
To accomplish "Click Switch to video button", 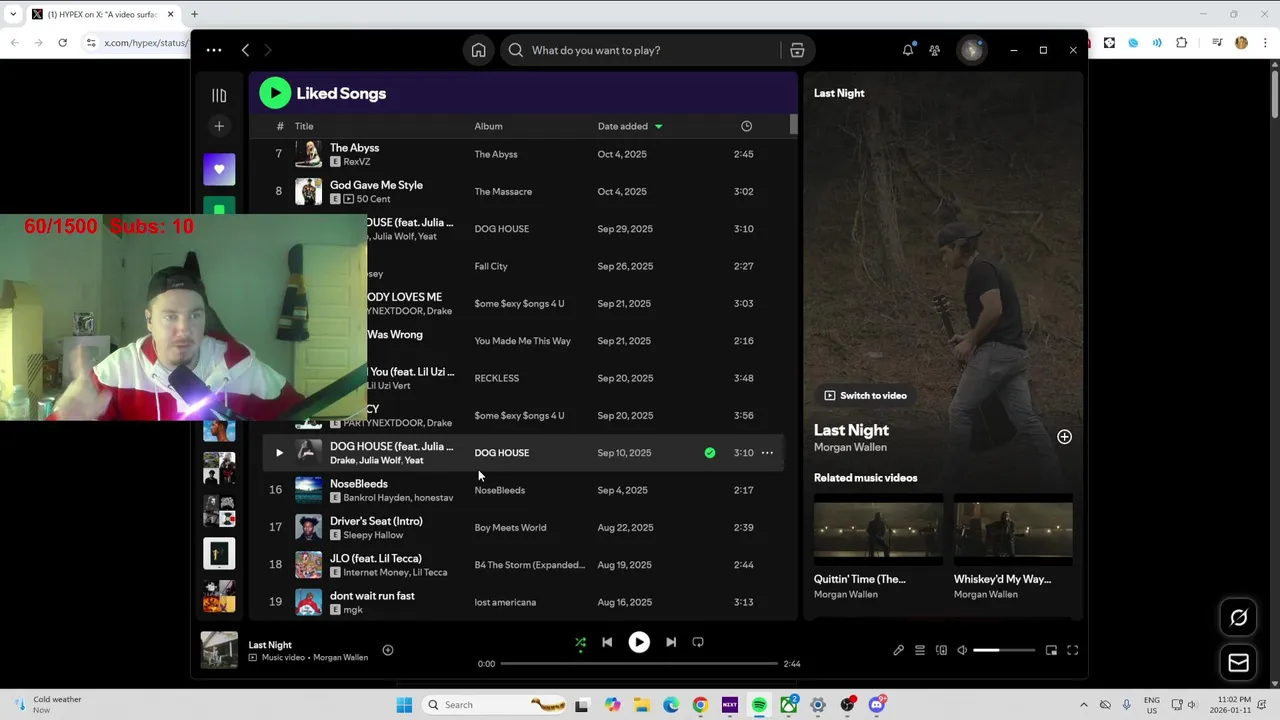I will (865, 396).
